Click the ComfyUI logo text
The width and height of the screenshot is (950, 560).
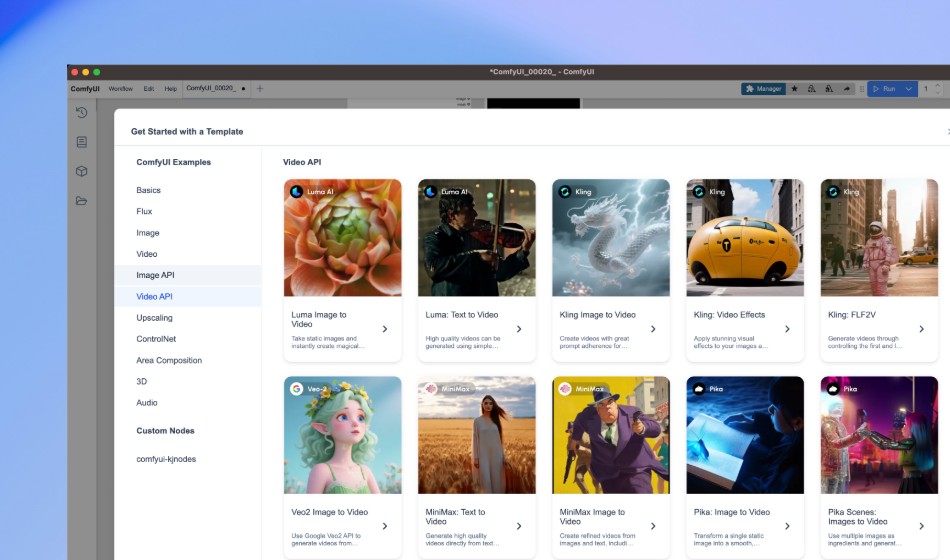click(85, 88)
